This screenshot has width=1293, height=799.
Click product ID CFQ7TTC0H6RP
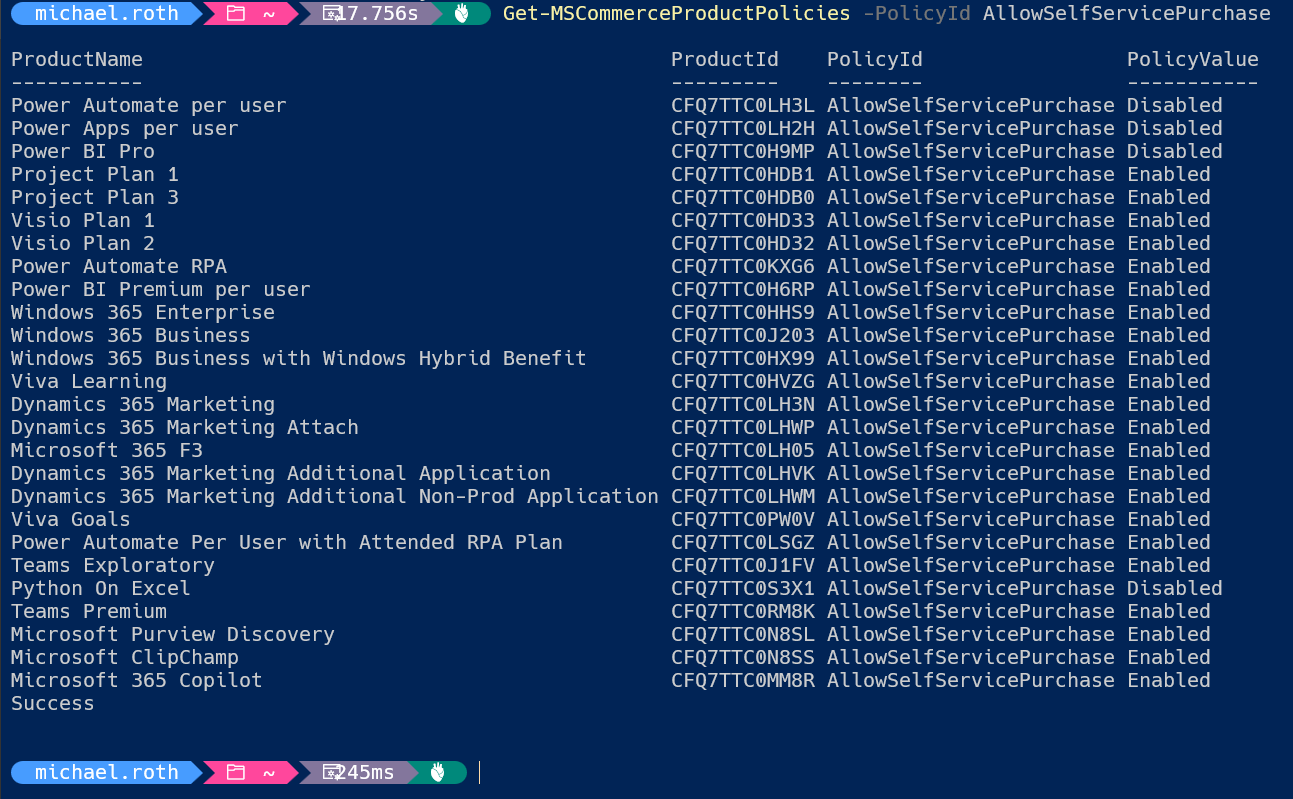point(743,289)
